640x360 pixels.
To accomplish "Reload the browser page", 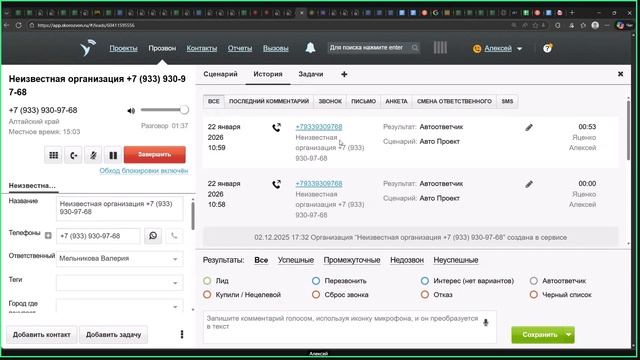I will pos(19,25).
